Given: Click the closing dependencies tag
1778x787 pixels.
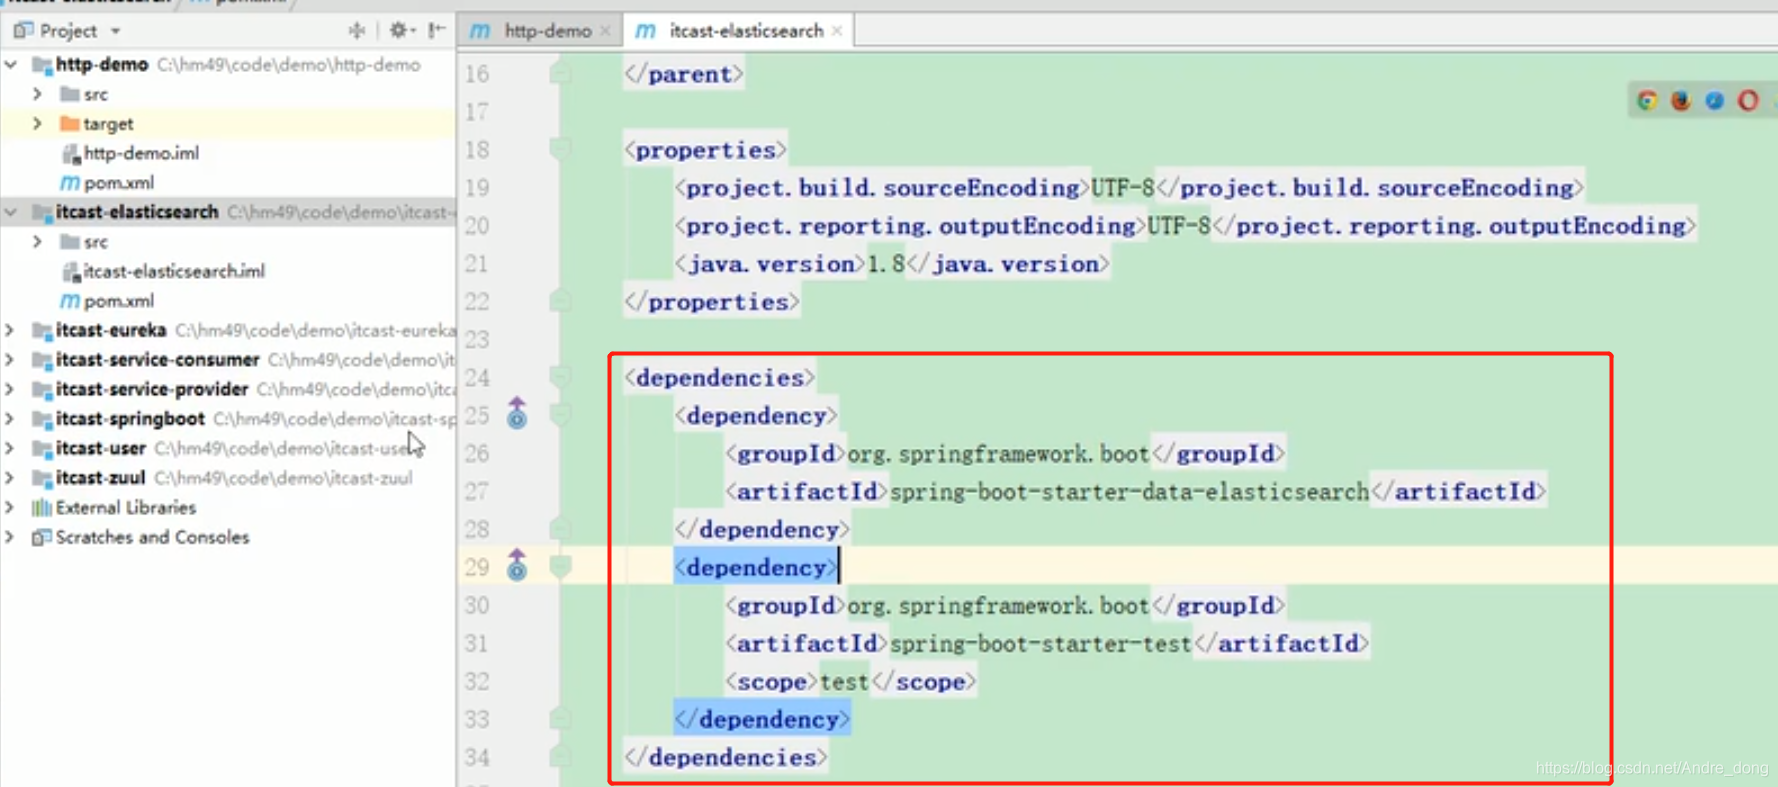Looking at the screenshot, I should [726, 758].
